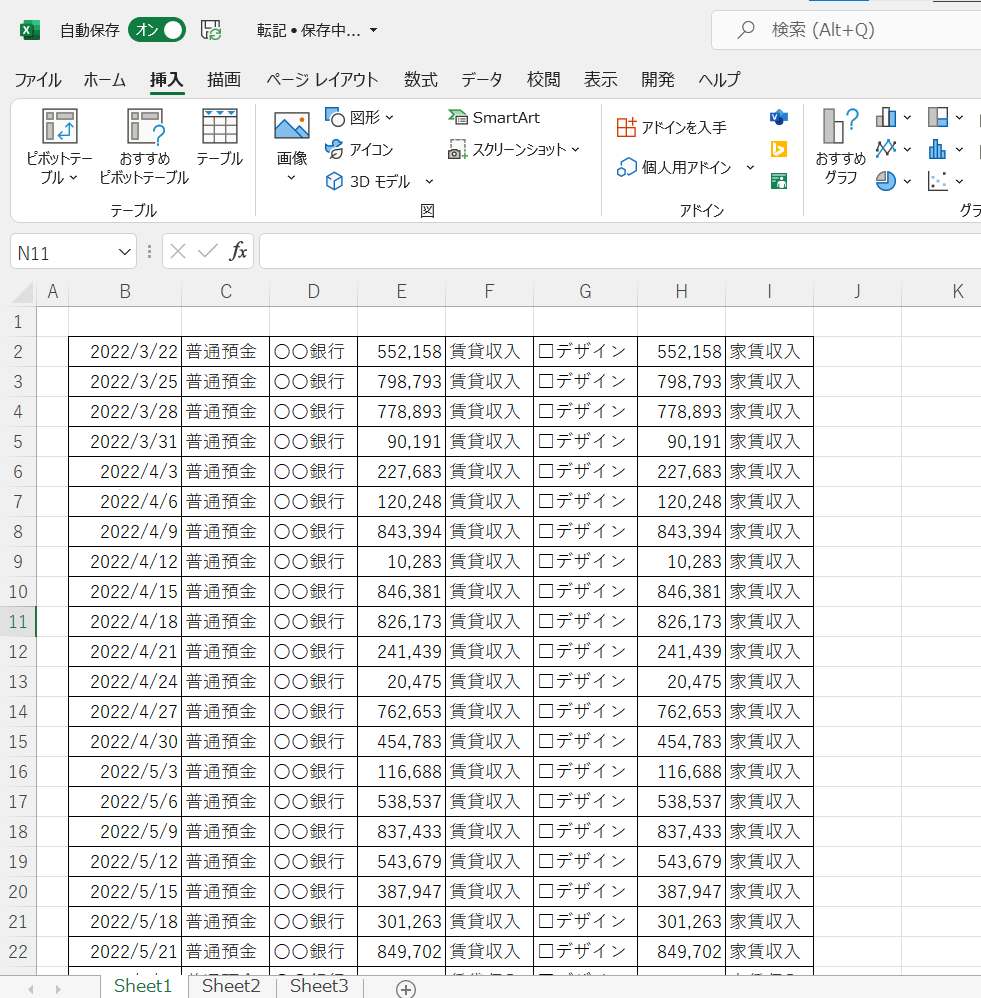Select cell E2 containing 552,158
Viewport: 981px width, 998px height.
401,352
